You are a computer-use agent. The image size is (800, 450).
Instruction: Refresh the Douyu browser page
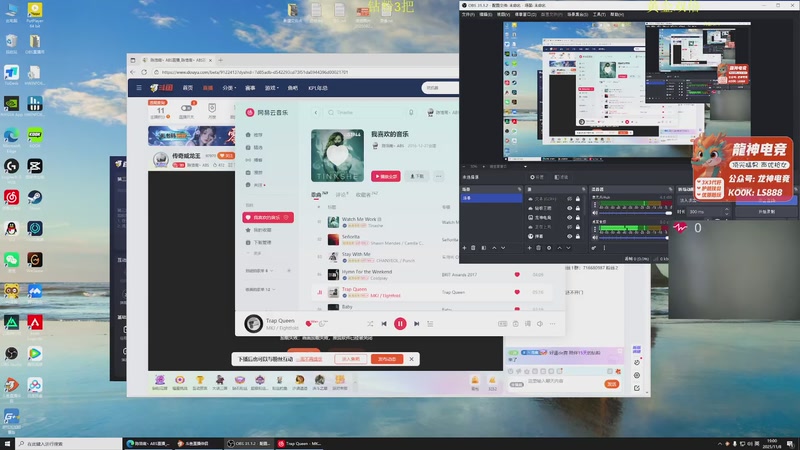click(144, 72)
